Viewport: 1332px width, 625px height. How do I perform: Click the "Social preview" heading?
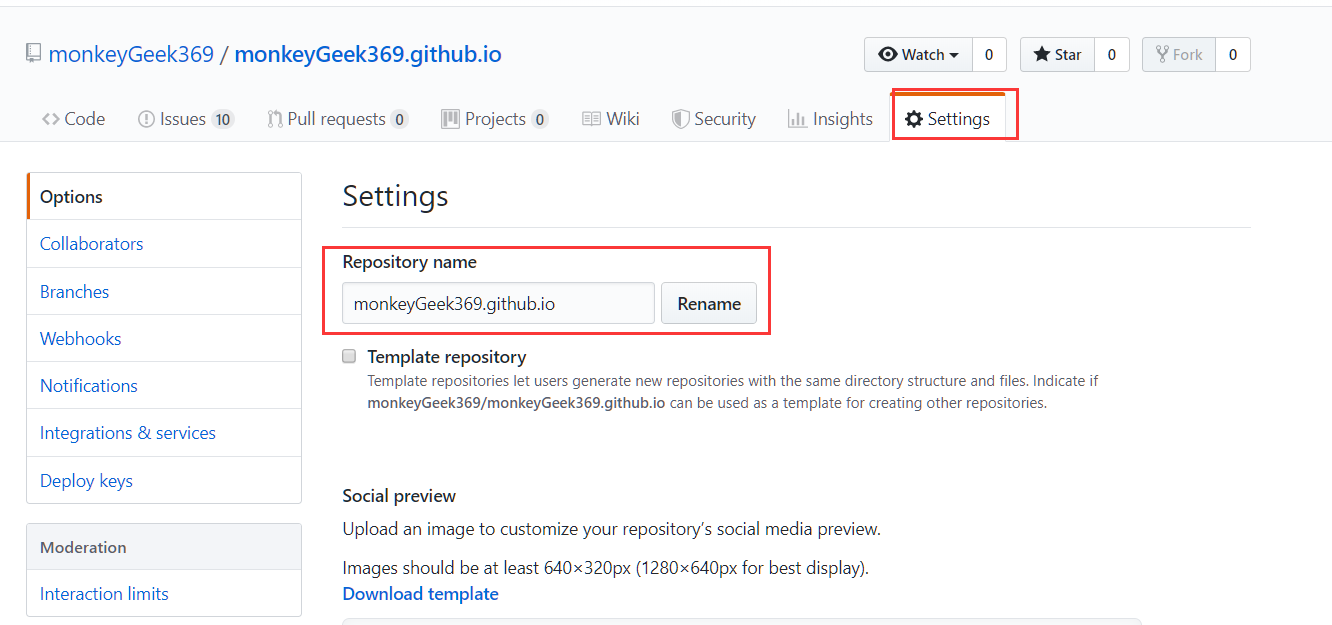click(x=399, y=496)
